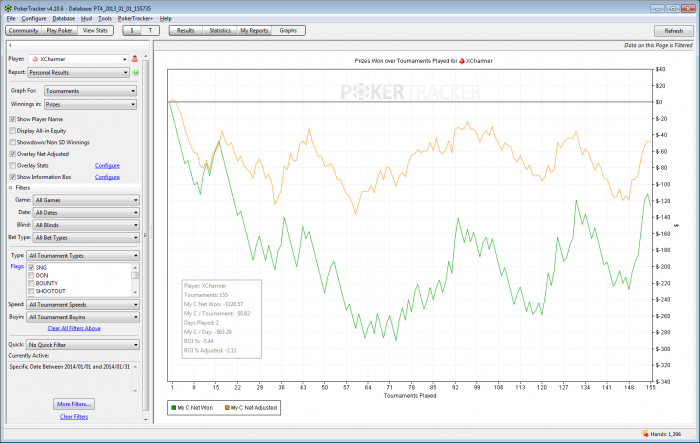Screen dimensions: 700x443
Task: Open the Hud menu
Action: pyautogui.click(x=87, y=18)
